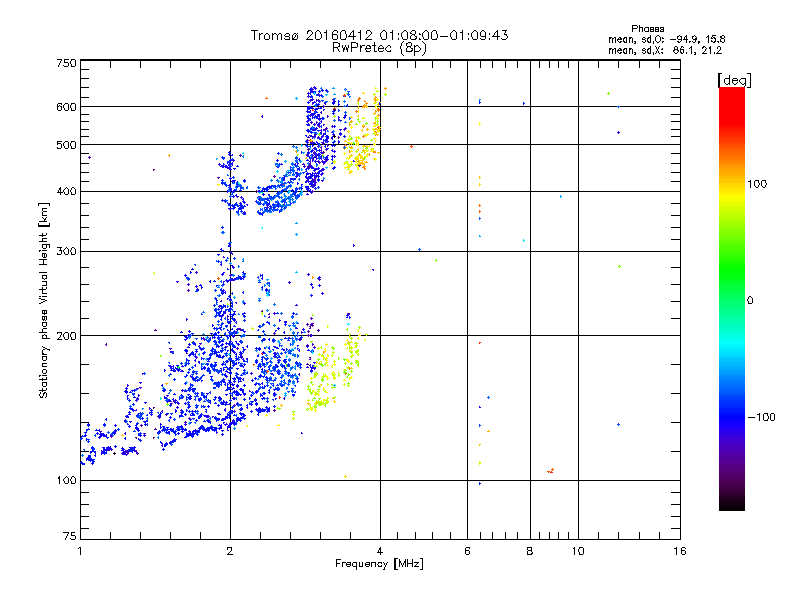800x600 pixels.
Task: Click the 'Phases' header text
Action: [647, 29]
